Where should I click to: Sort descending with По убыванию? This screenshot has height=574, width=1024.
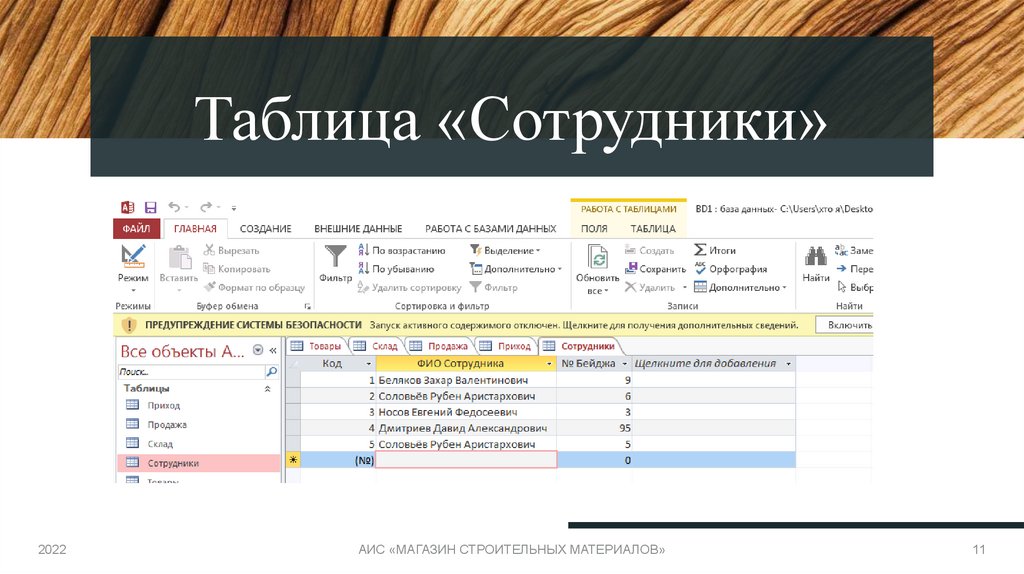[396, 268]
